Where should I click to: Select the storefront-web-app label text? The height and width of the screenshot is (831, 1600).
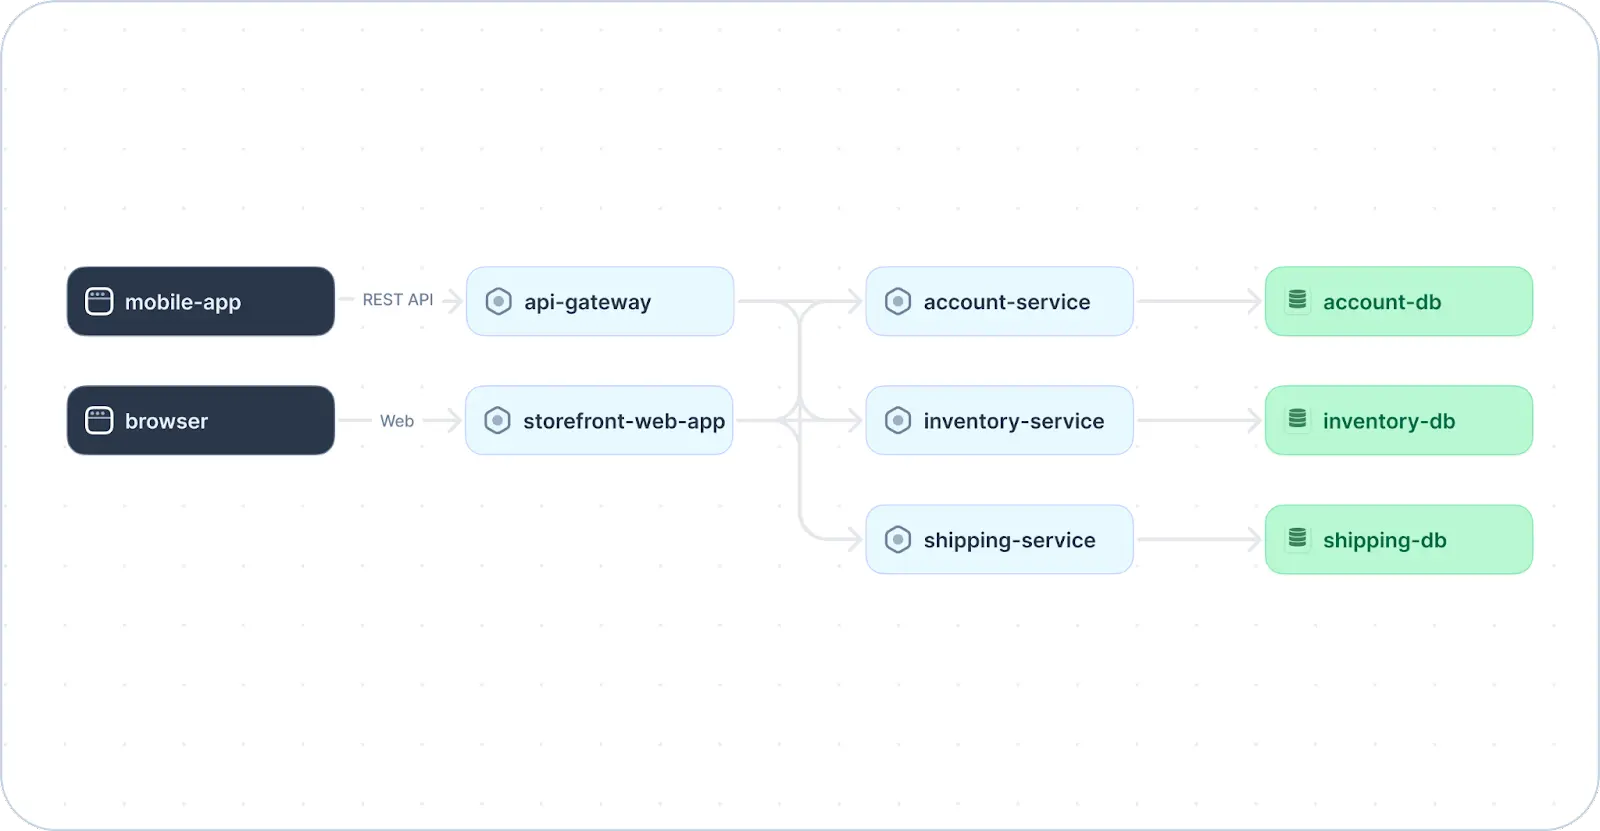(x=624, y=421)
